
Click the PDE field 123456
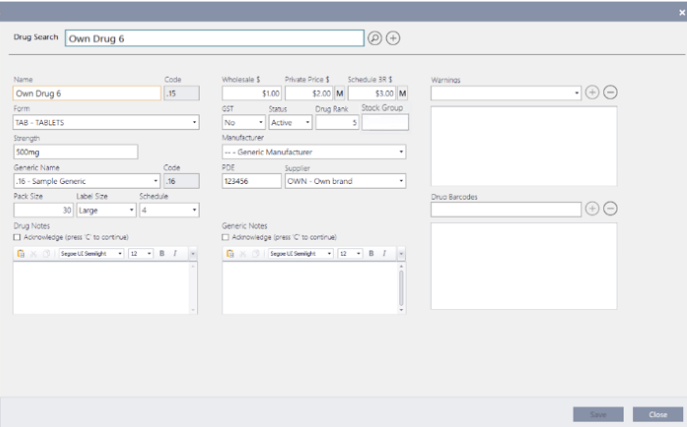coord(252,181)
